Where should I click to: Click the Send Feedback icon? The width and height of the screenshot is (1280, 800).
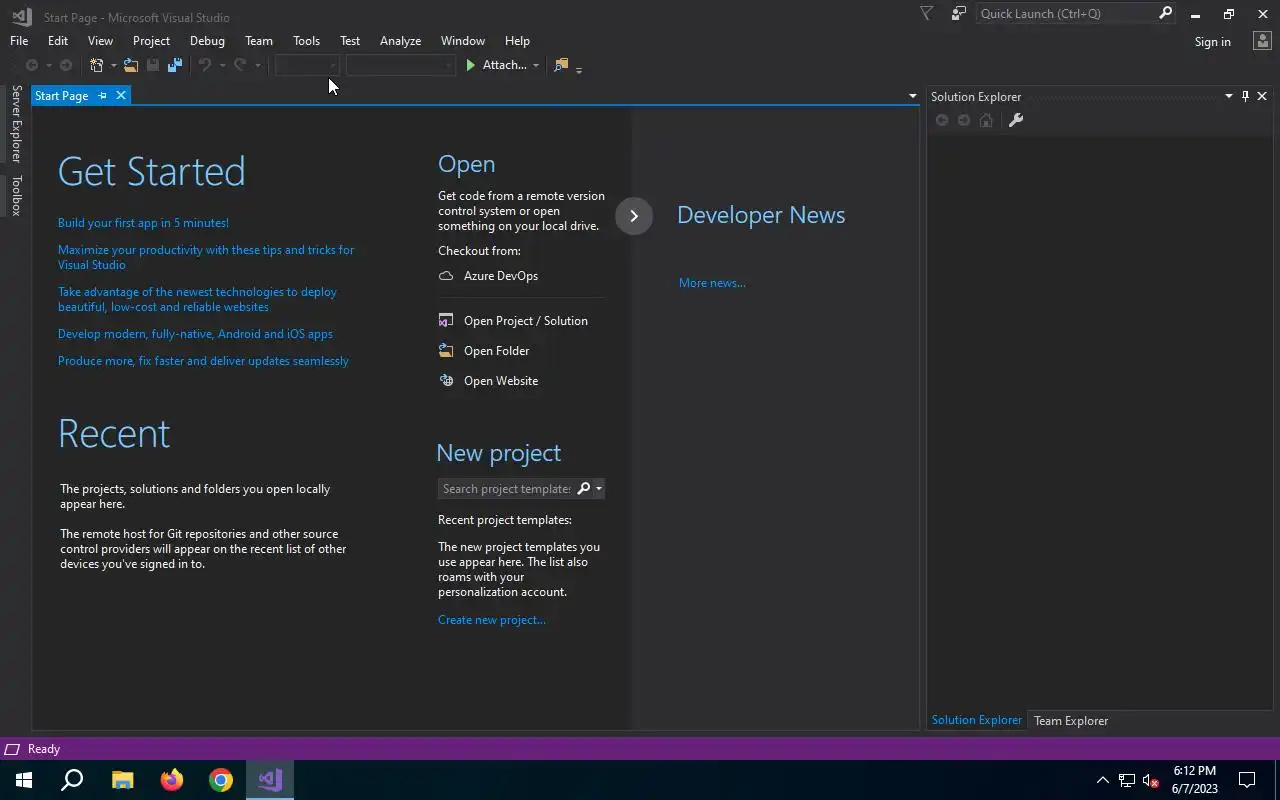pyautogui.click(x=959, y=13)
